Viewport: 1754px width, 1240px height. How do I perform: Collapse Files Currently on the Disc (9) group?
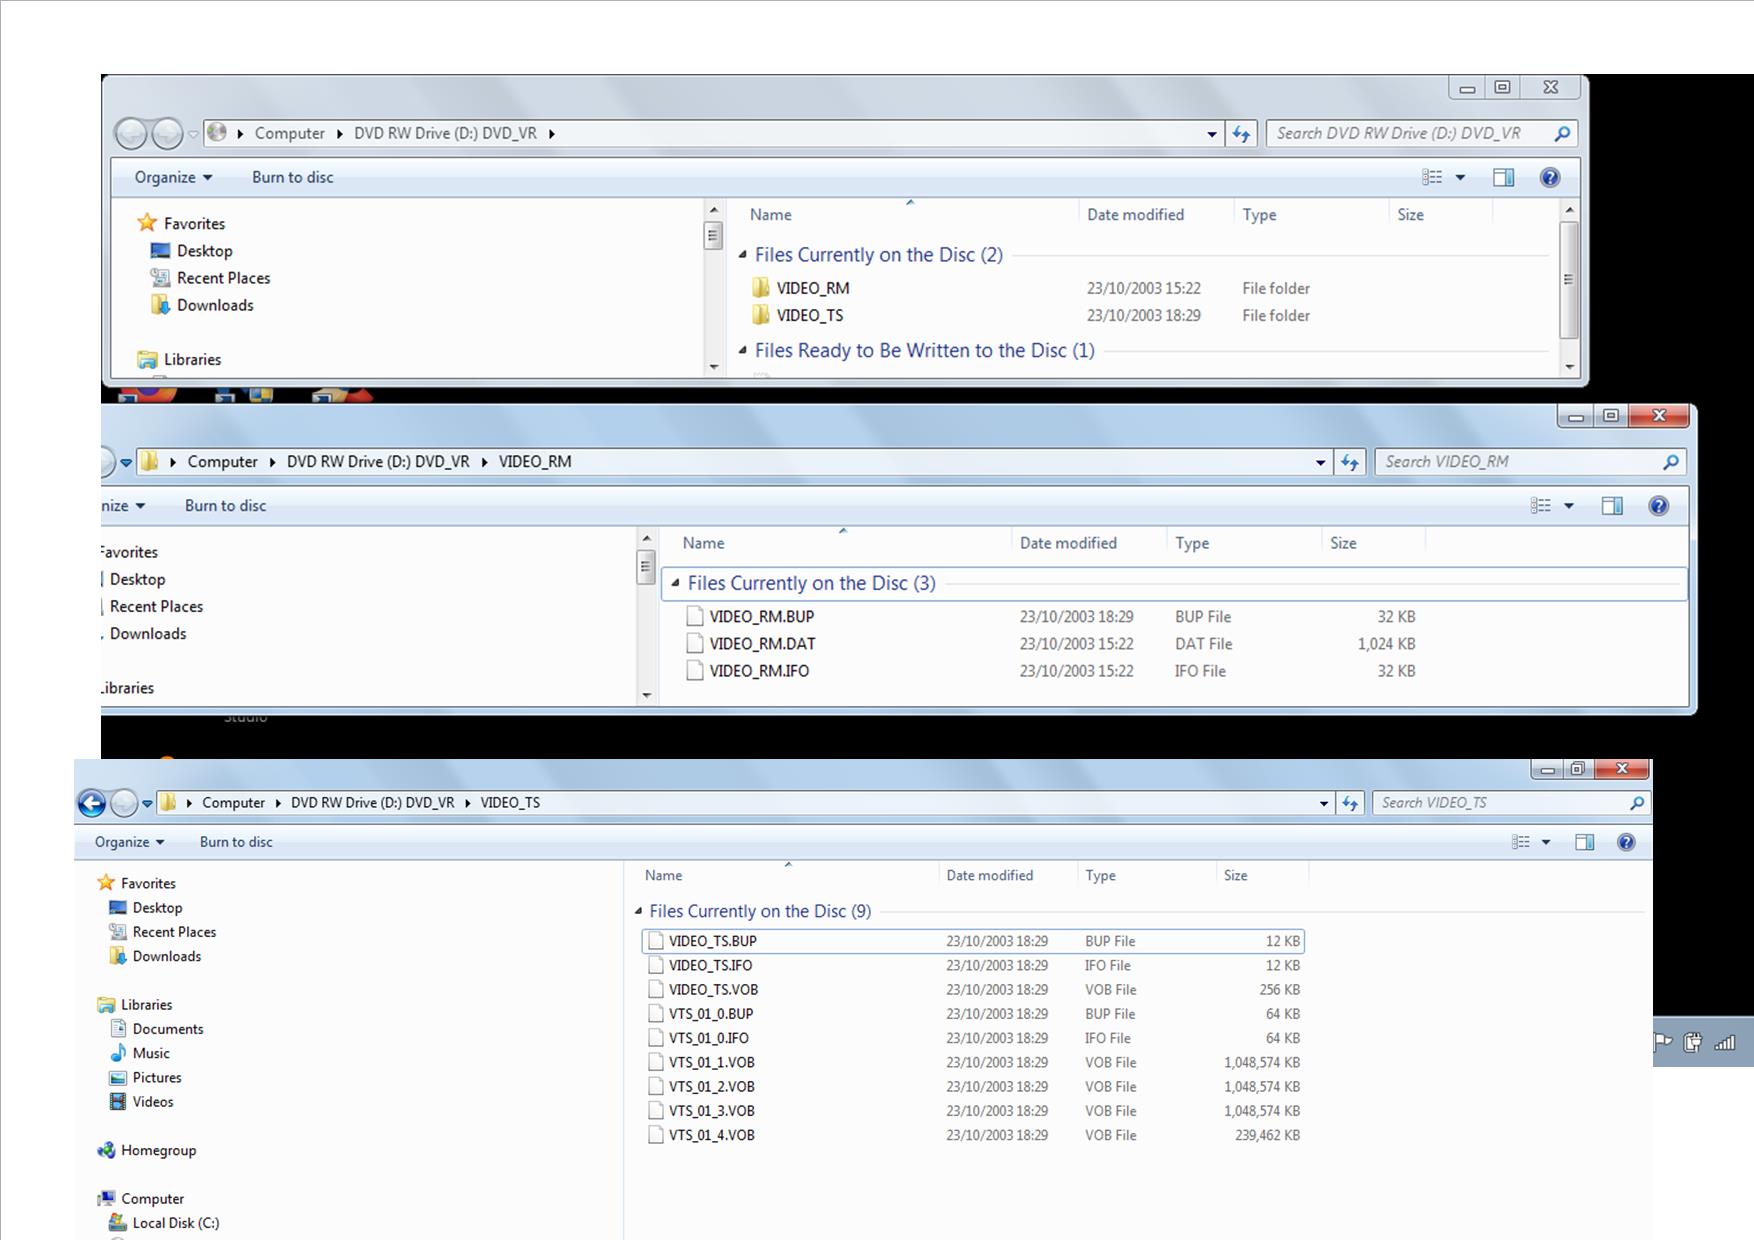(x=638, y=911)
